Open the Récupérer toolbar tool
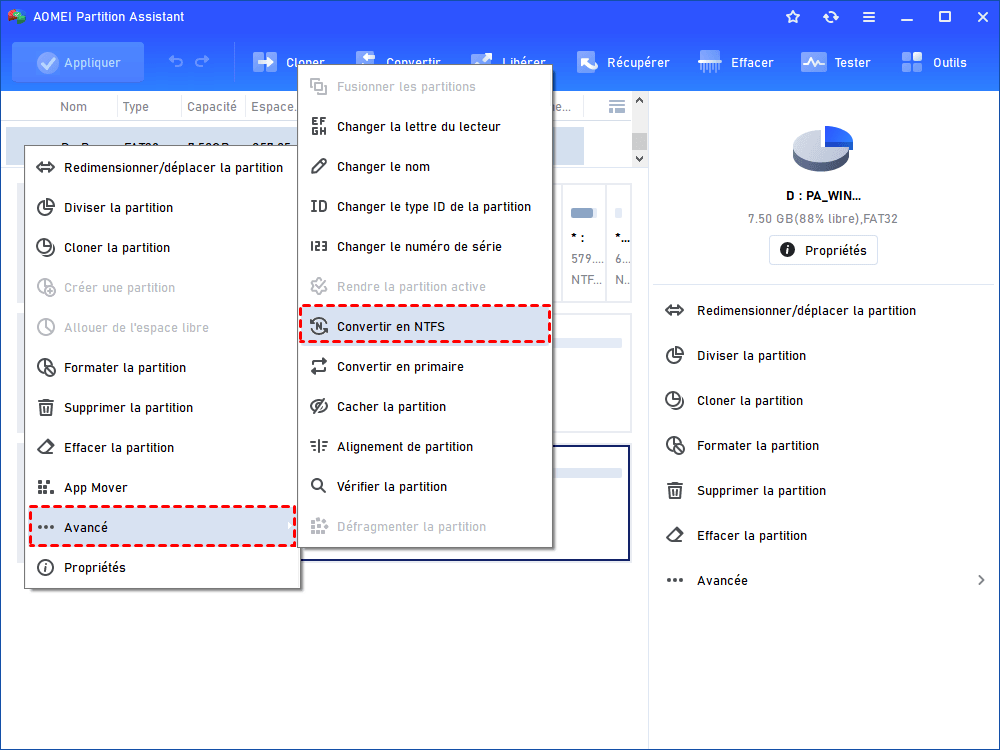Viewport: 1000px width, 750px height. [623, 62]
